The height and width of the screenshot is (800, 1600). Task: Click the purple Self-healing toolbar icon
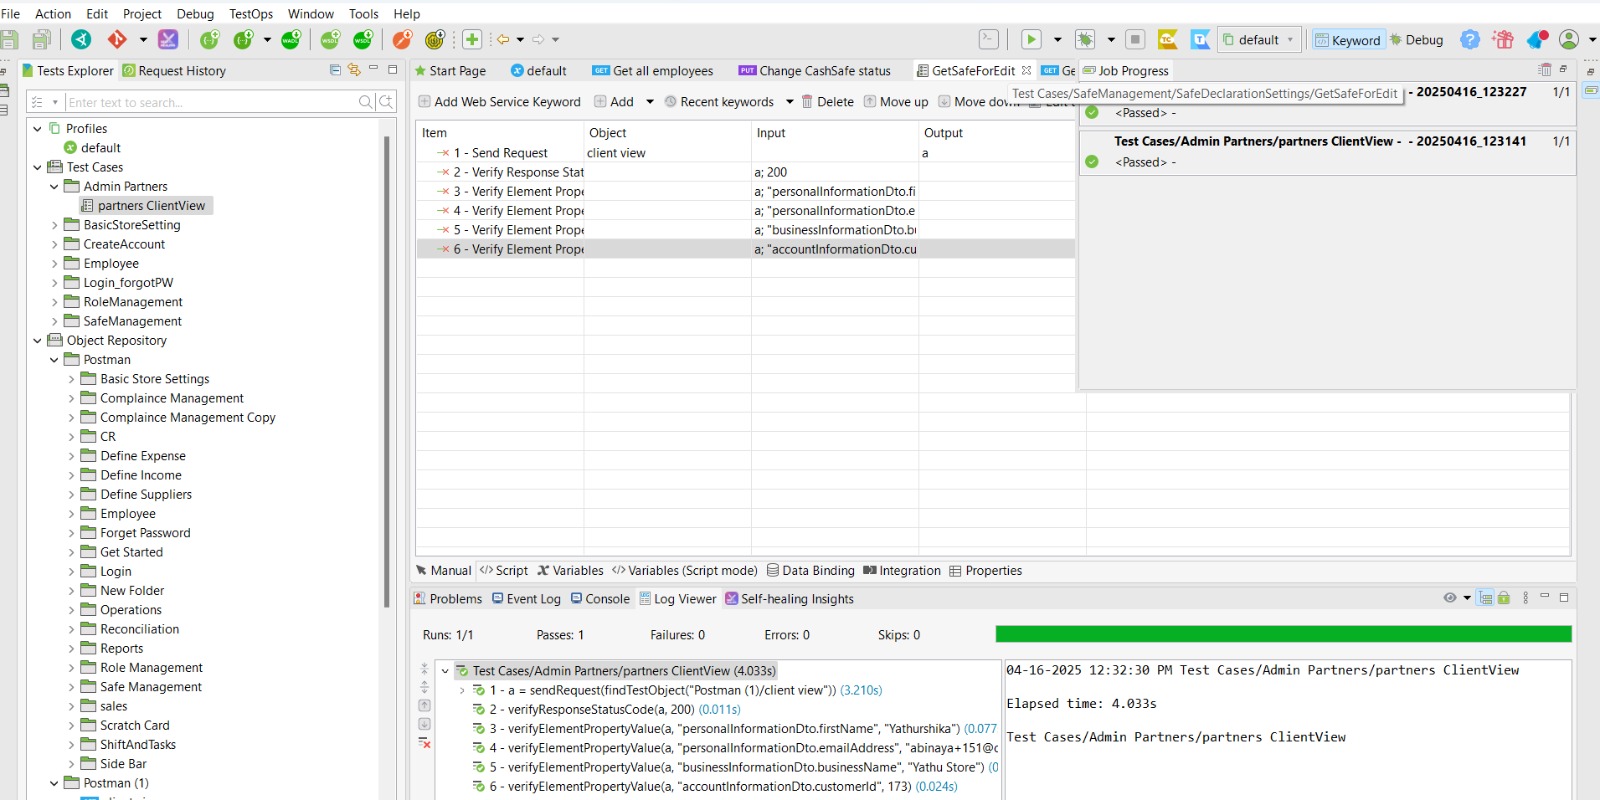(x=168, y=39)
